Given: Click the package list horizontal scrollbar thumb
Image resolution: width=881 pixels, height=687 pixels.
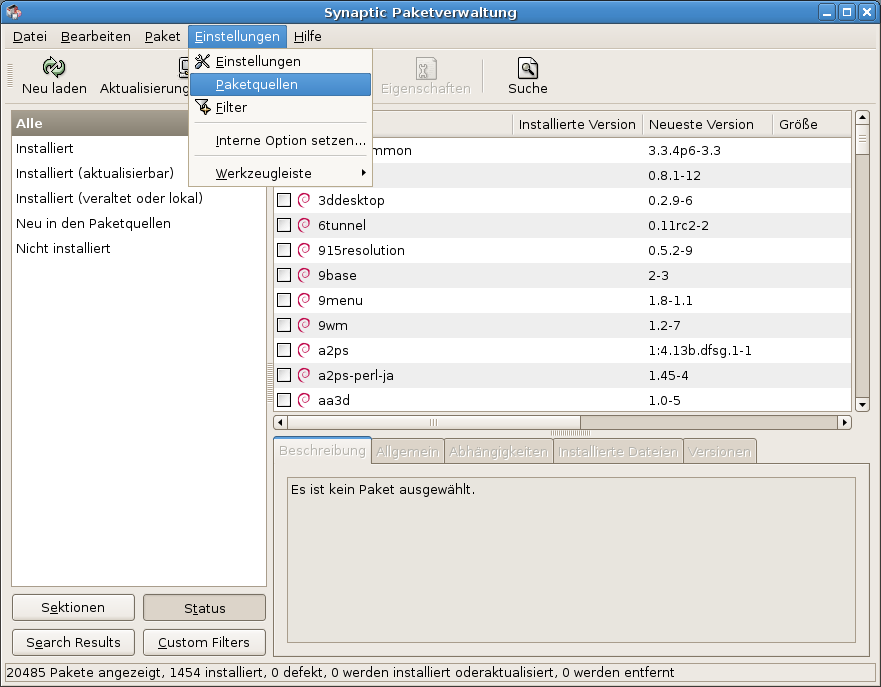Looking at the screenshot, I should pyautogui.click(x=434, y=422).
